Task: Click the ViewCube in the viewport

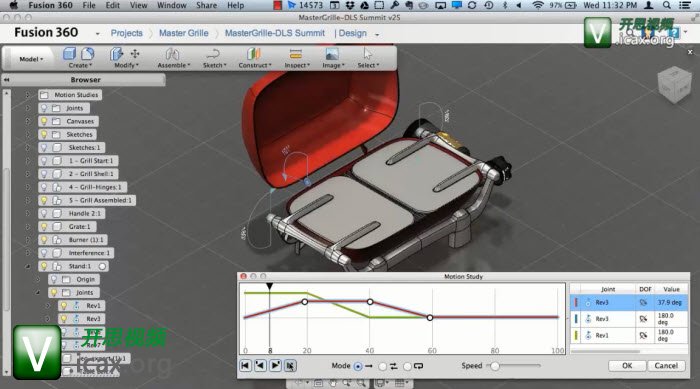Action: coord(674,85)
